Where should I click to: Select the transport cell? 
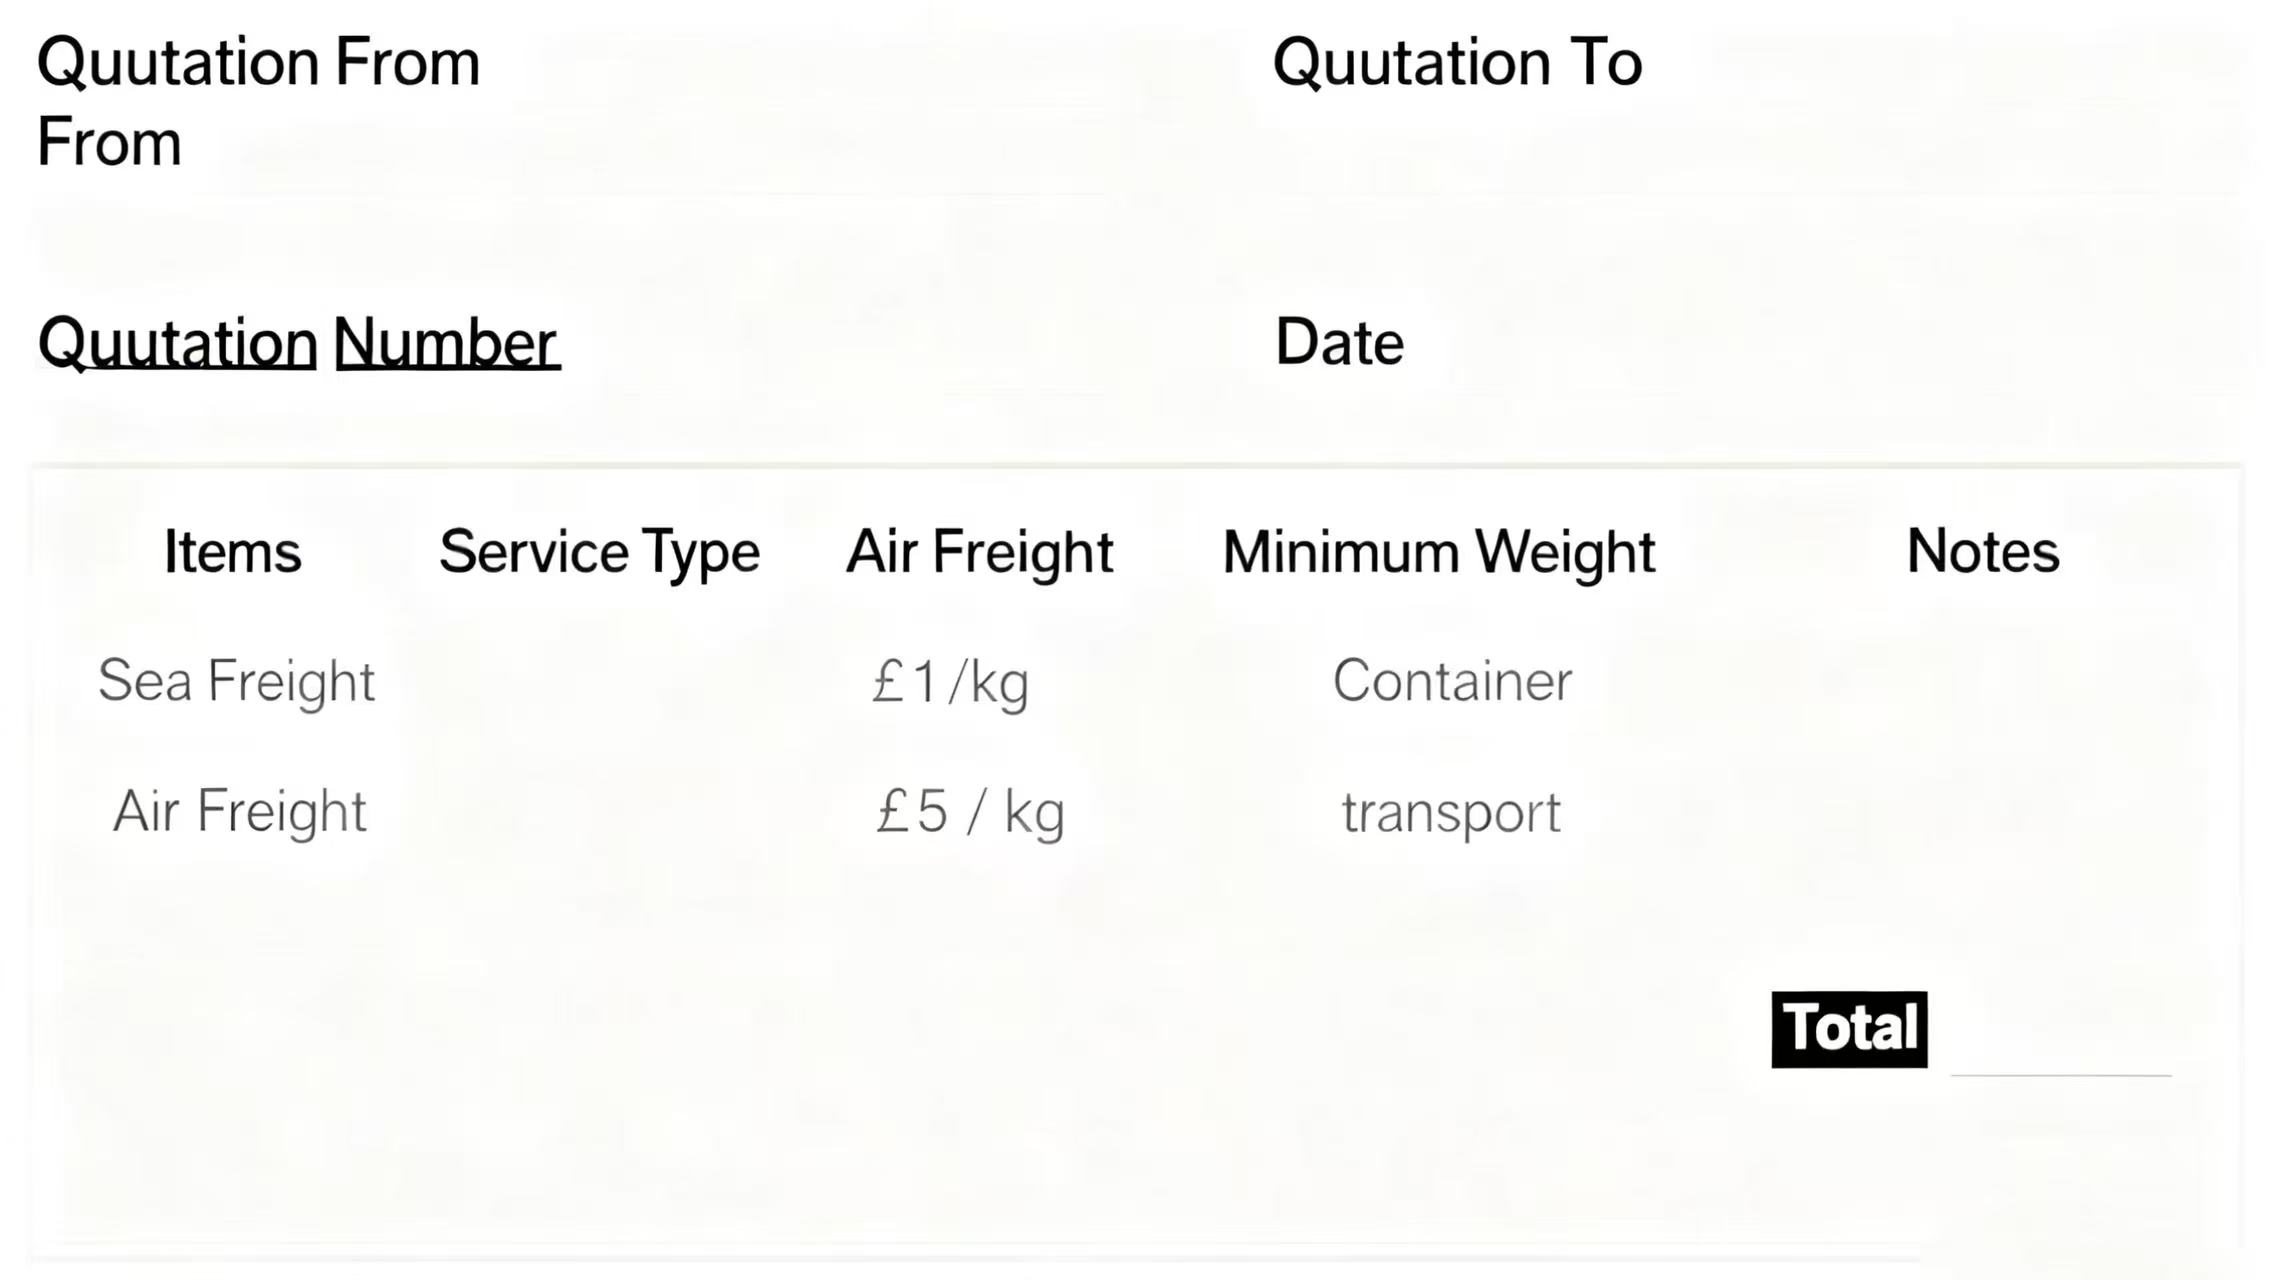[1450, 813]
